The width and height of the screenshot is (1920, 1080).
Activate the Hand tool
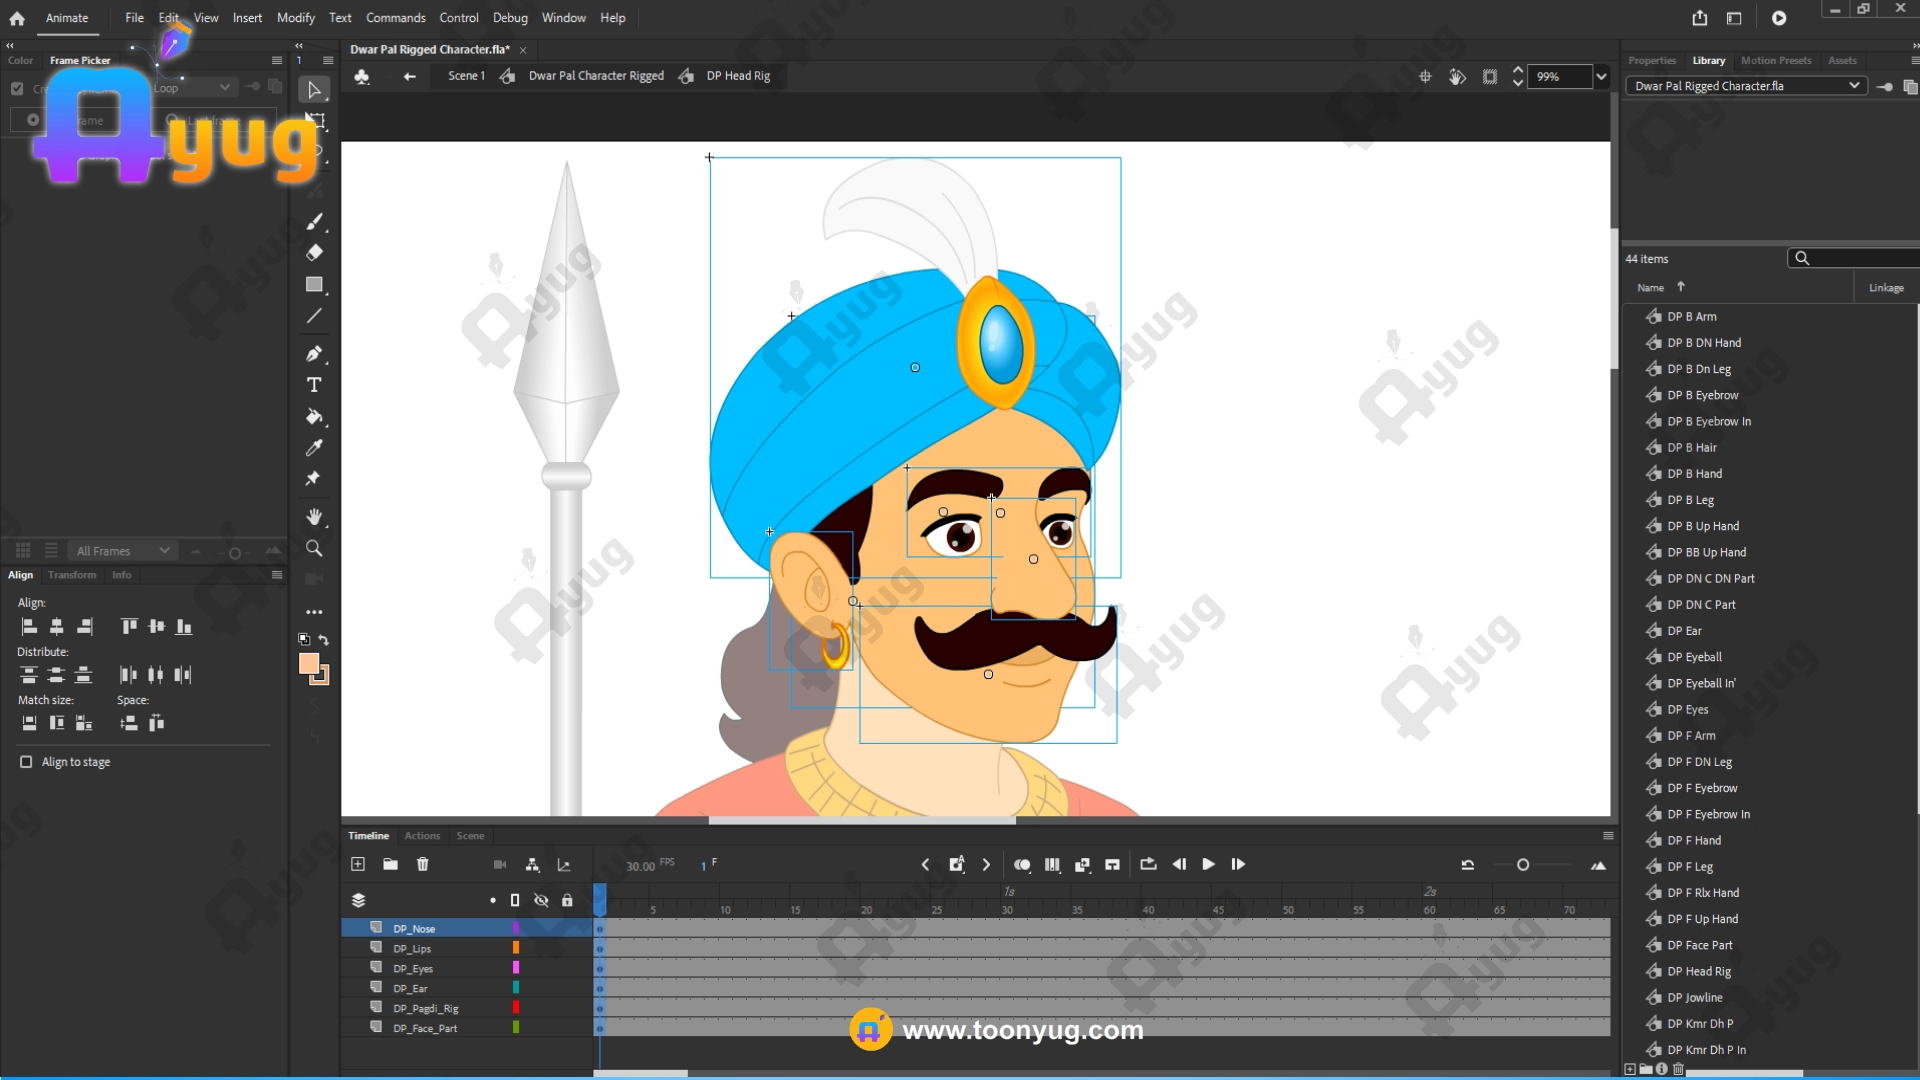pyautogui.click(x=314, y=517)
